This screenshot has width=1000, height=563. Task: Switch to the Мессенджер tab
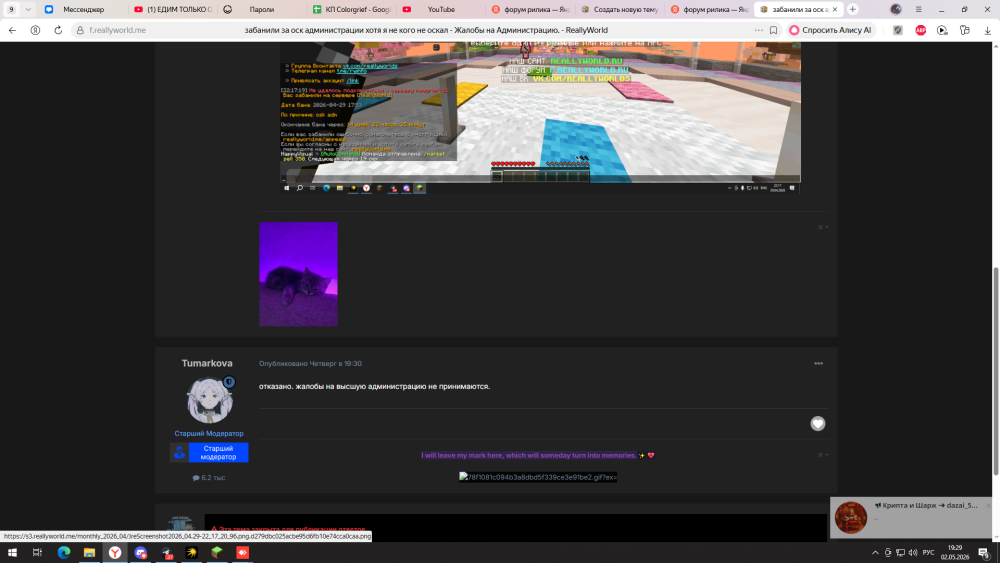[82, 10]
